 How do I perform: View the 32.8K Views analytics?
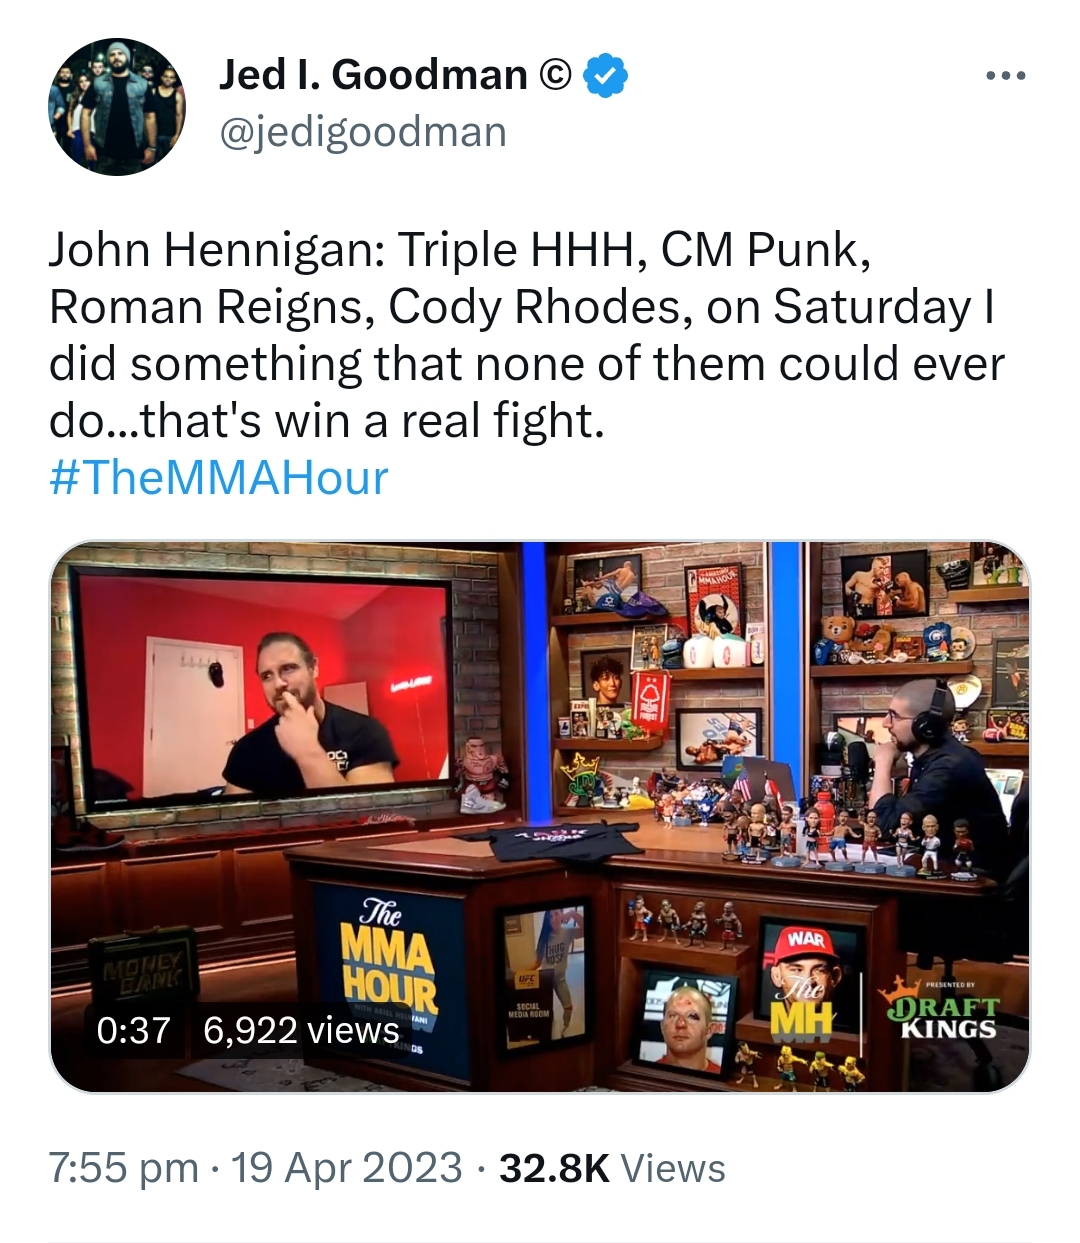pos(612,1168)
